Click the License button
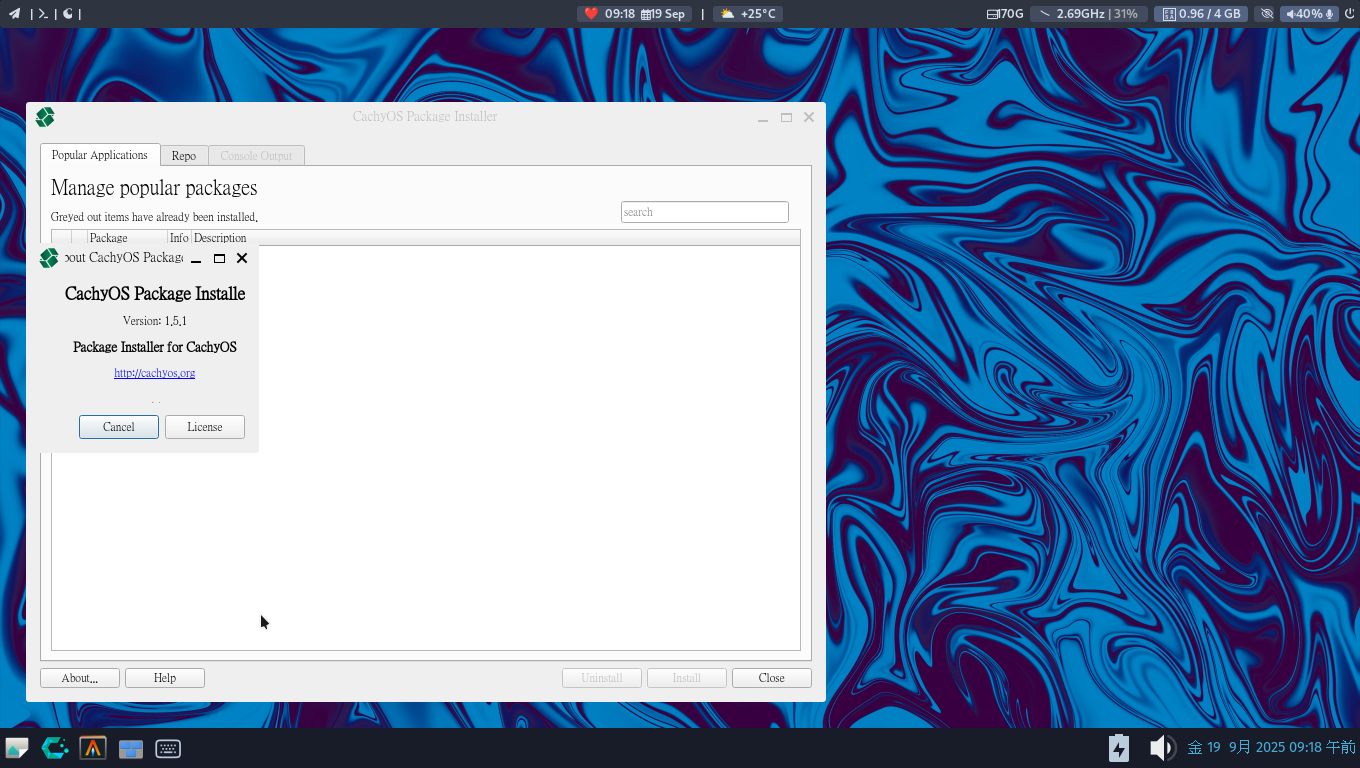The height and width of the screenshot is (768, 1360). pyautogui.click(x=205, y=427)
